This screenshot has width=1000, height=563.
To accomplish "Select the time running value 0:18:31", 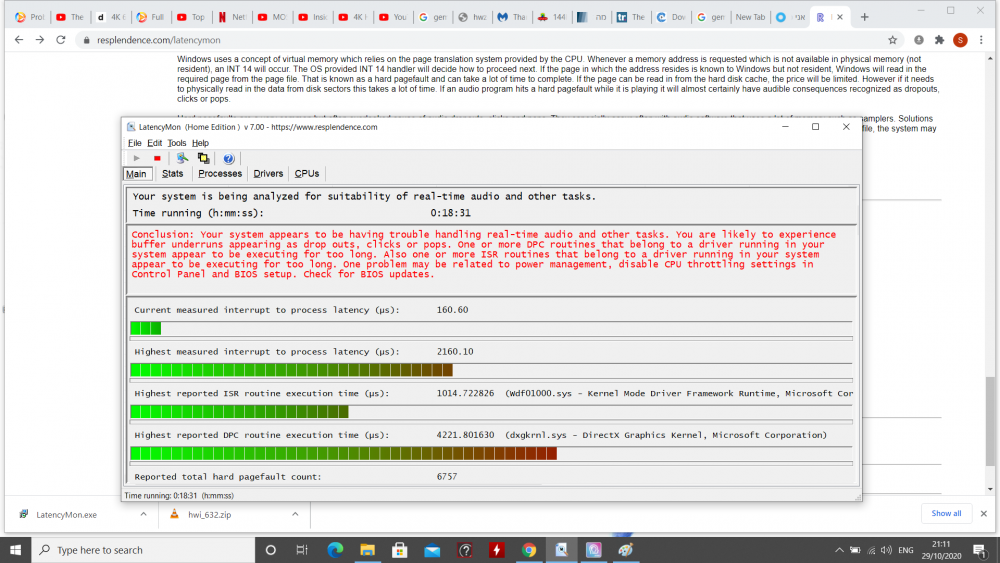I will (x=450, y=213).
